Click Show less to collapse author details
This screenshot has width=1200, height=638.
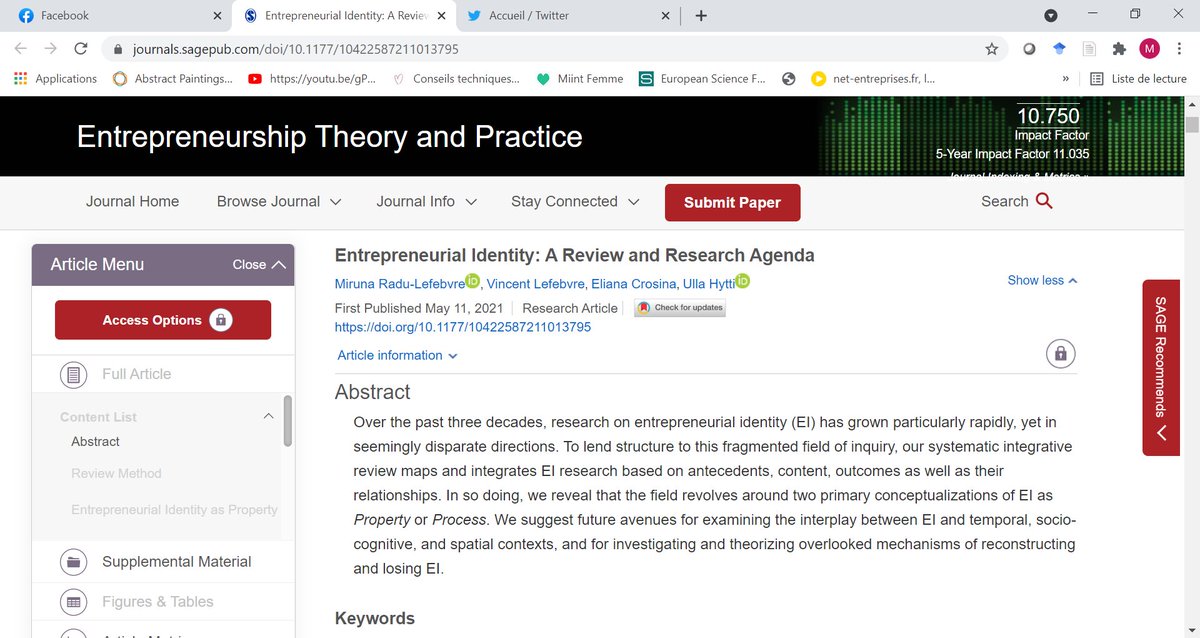1042,281
